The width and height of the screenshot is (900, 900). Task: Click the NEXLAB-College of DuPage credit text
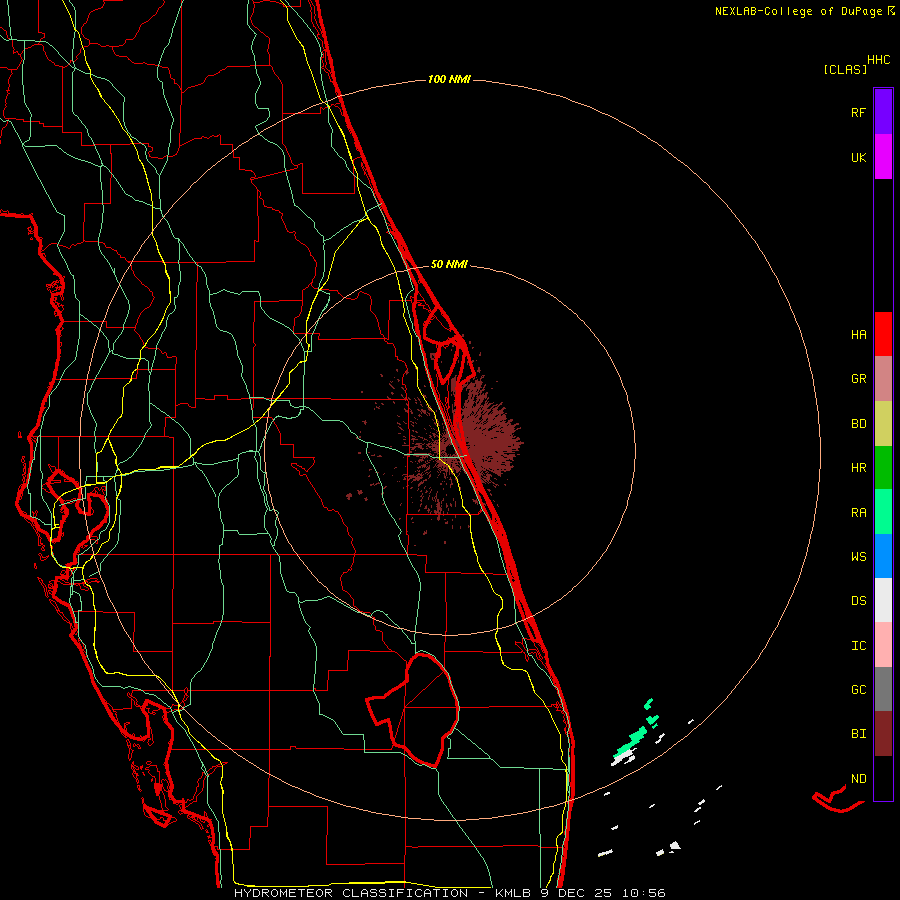798,11
